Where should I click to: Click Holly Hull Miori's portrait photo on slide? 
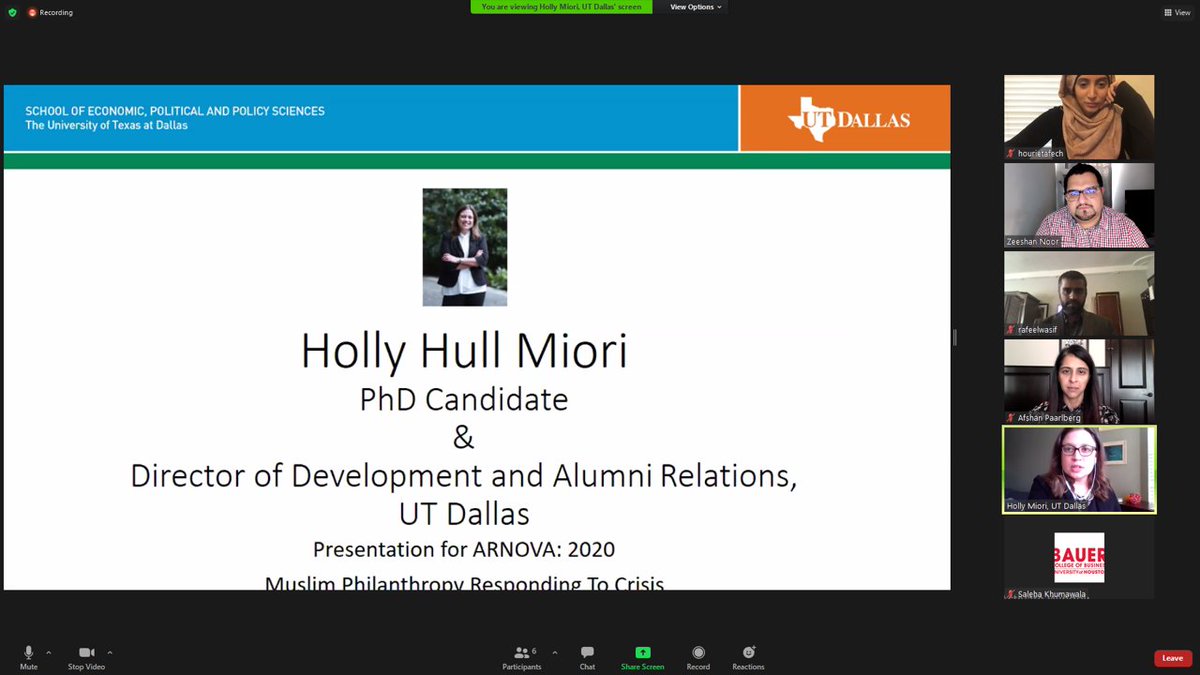(464, 247)
